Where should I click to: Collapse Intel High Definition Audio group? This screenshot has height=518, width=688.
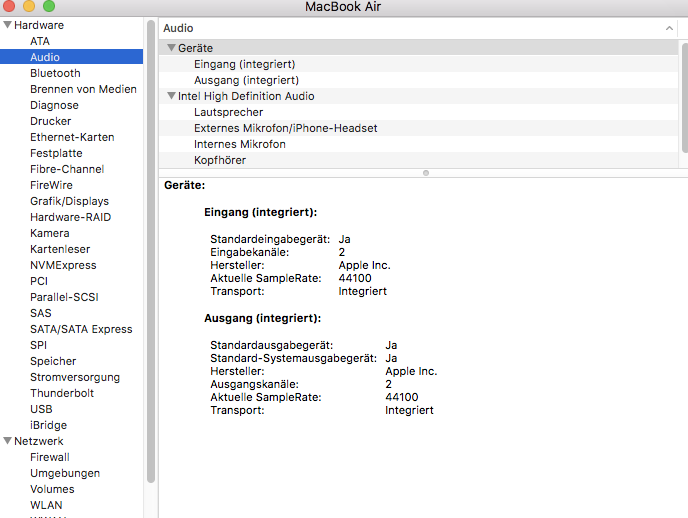[171, 96]
